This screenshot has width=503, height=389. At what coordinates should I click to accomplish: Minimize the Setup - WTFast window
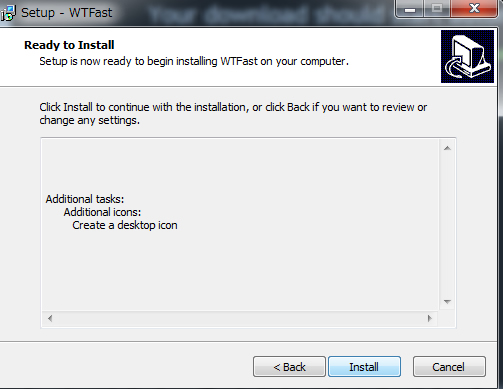tap(410, 9)
